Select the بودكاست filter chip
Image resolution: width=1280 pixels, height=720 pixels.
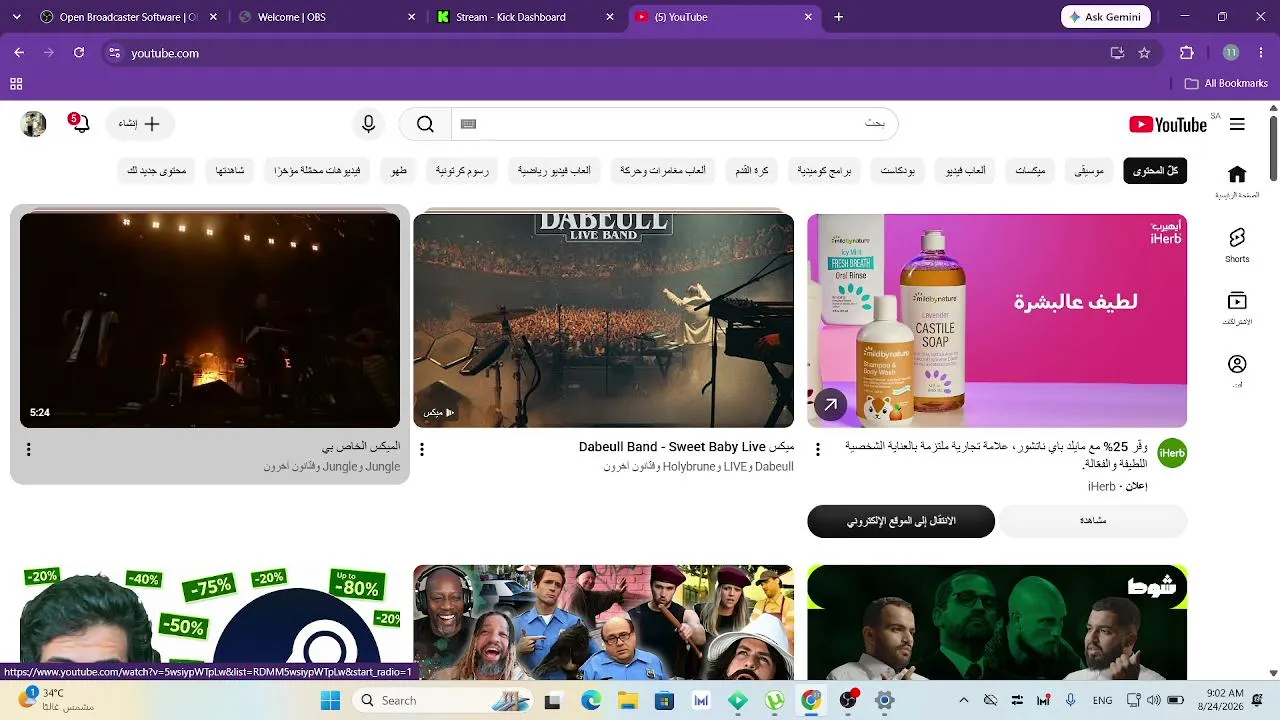[x=898, y=171]
